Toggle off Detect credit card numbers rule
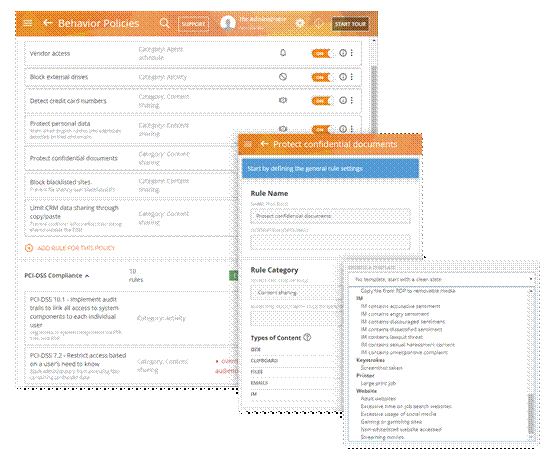 tap(323, 101)
